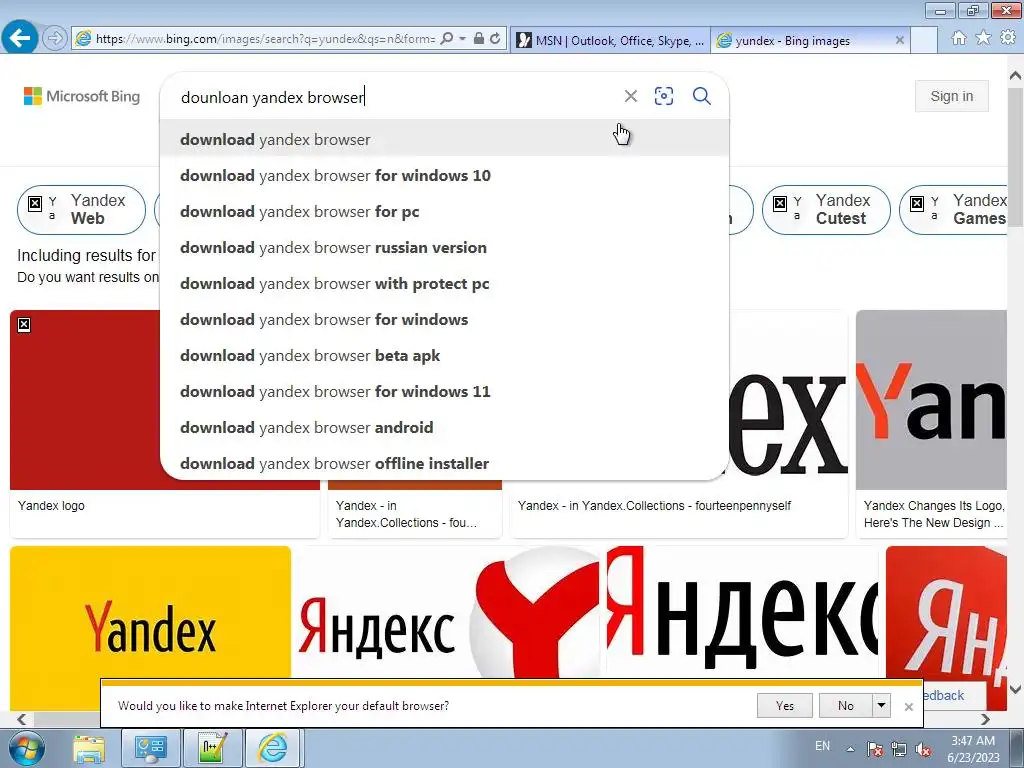
Task: Dismiss the default browser notification bar
Action: pos(908,707)
